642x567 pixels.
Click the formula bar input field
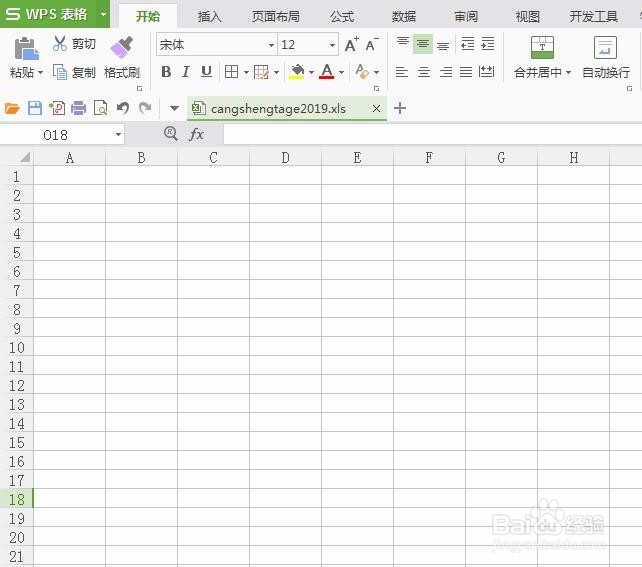click(432, 135)
